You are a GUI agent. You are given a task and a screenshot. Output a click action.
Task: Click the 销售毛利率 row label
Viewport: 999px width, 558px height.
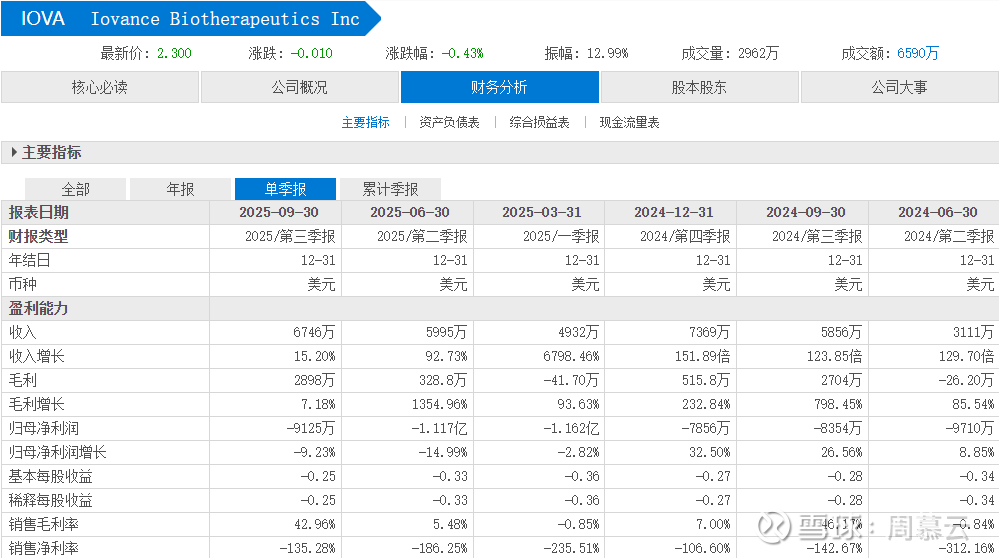click(x=43, y=524)
